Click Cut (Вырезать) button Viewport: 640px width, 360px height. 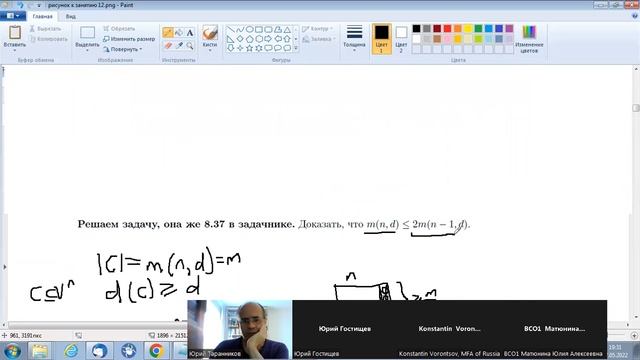click(x=45, y=29)
